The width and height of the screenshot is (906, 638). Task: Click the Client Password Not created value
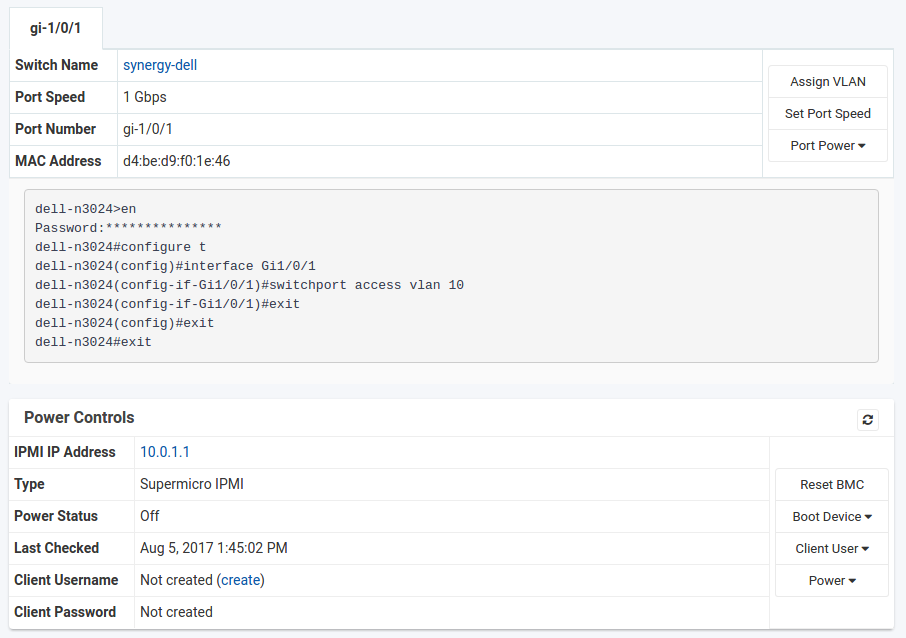coord(176,612)
